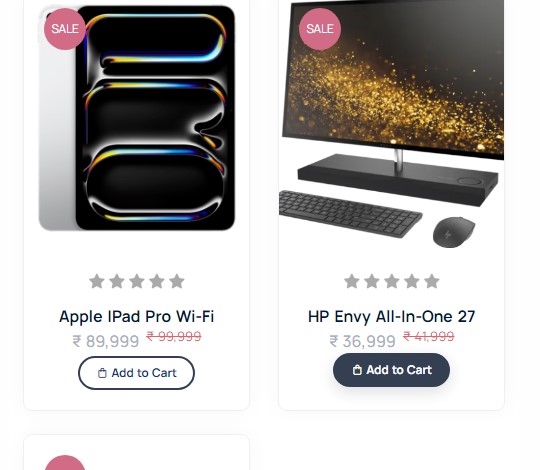Click the struck-through ₹ 99,999 price
Image resolution: width=540 pixels, height=470 pixels.
(x=174, y=336)
